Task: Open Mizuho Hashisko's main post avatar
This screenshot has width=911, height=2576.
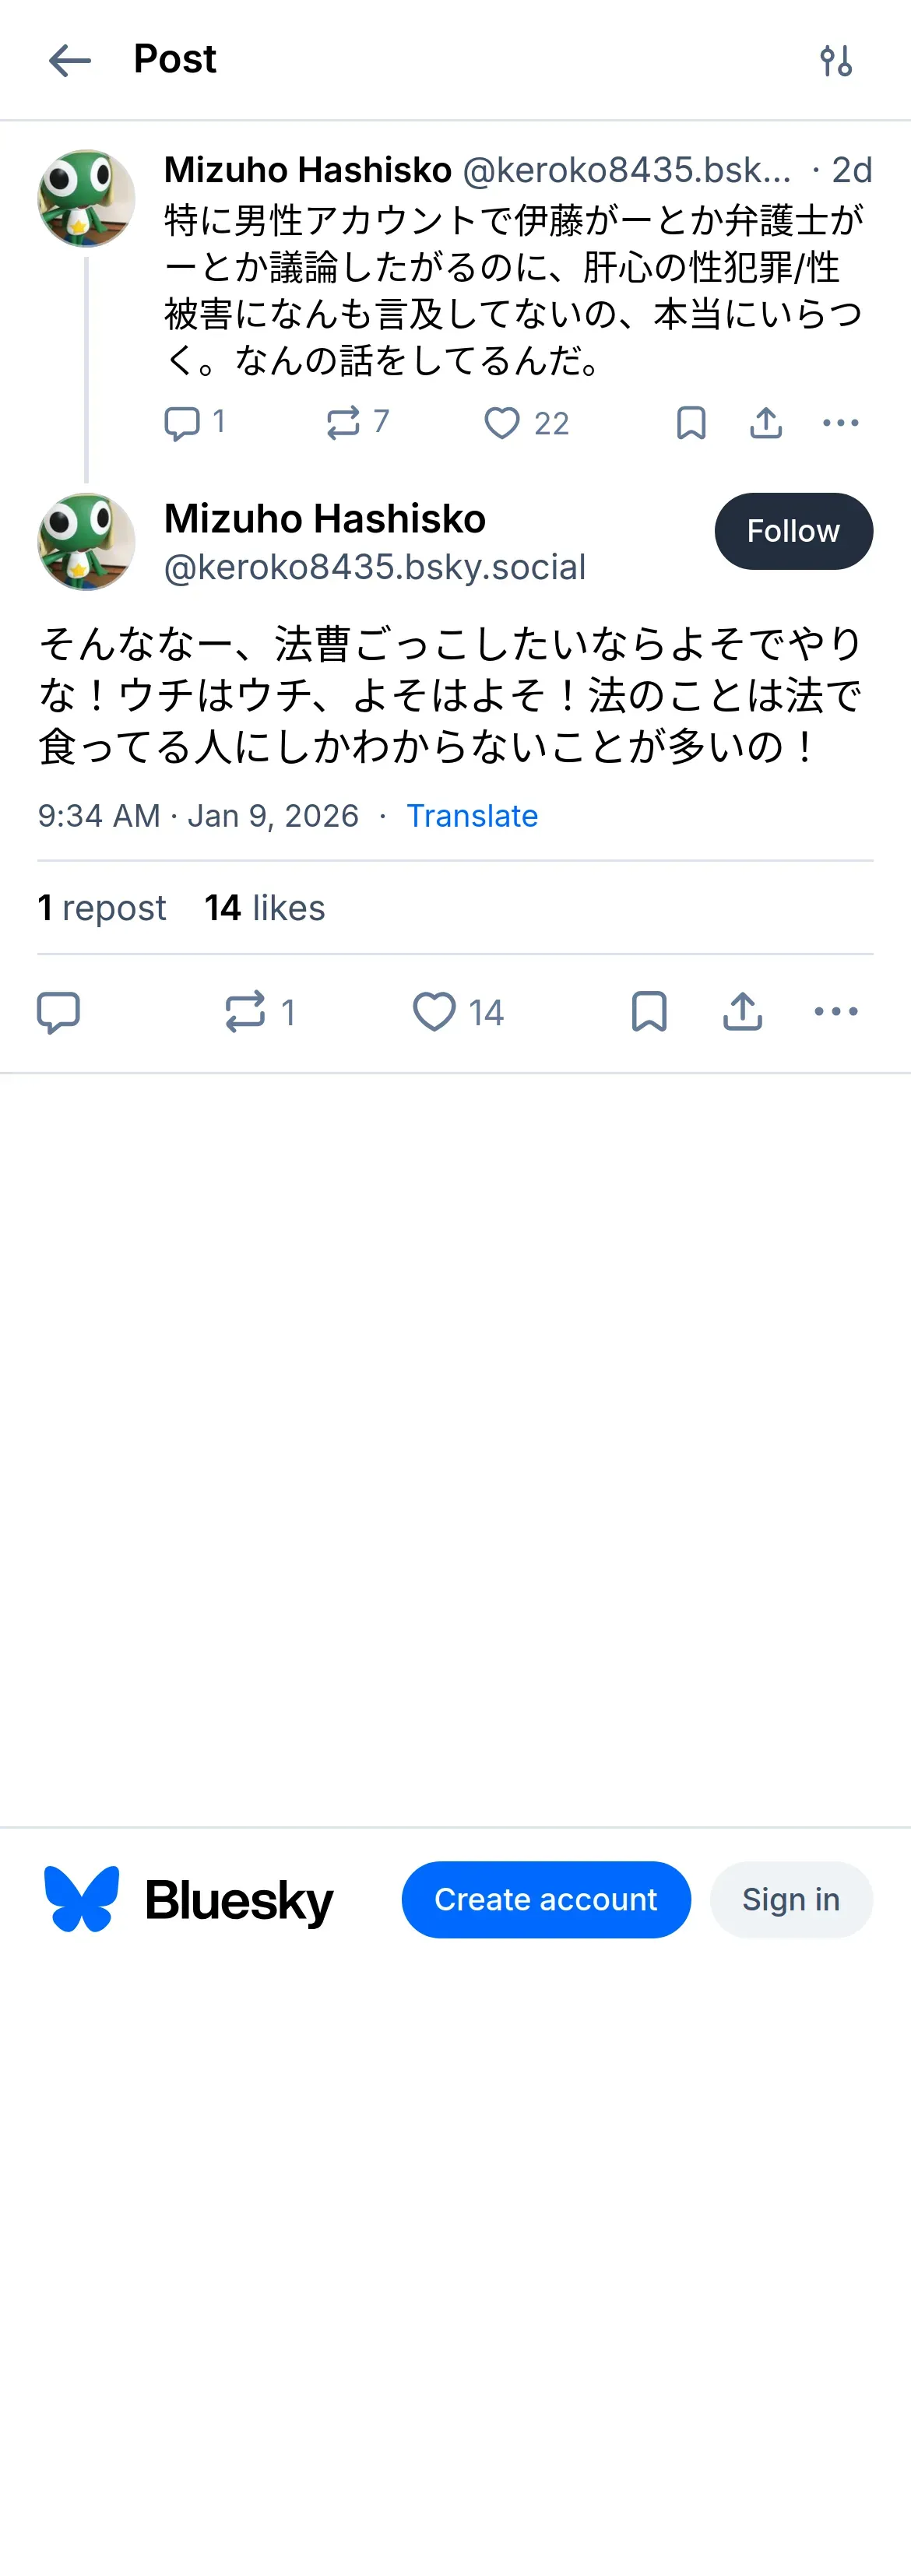Action: tap(86, 541)
